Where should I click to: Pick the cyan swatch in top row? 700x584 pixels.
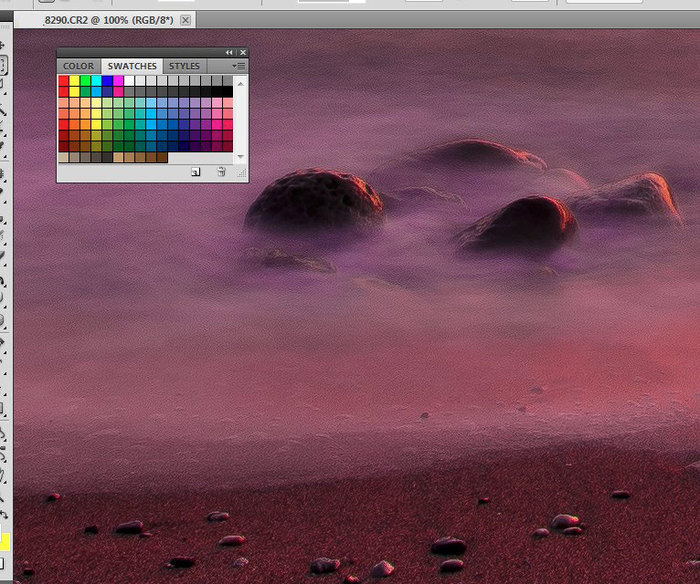pos(97,80)
